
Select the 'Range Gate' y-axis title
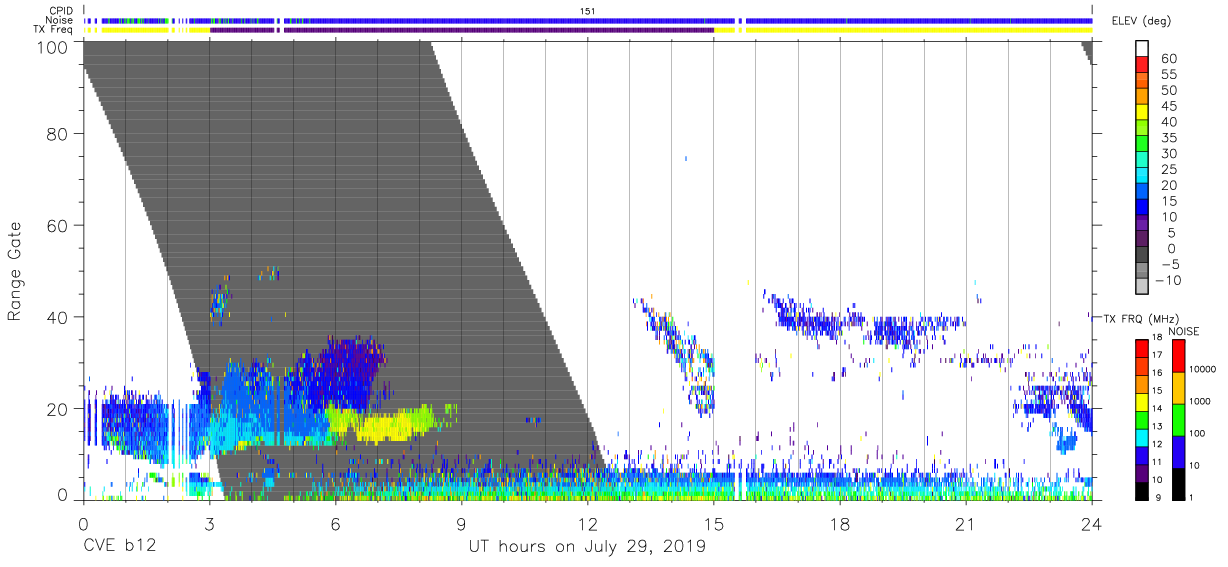coord(16,271)
